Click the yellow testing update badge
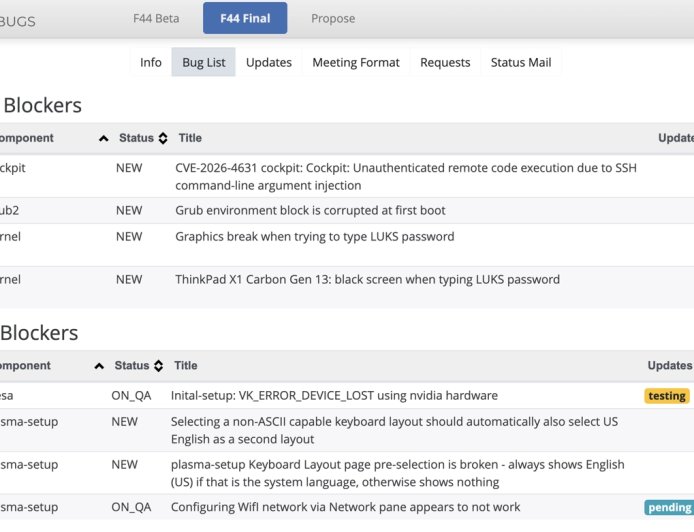This screenshot has height=532, width=694. tap(667, 396)
